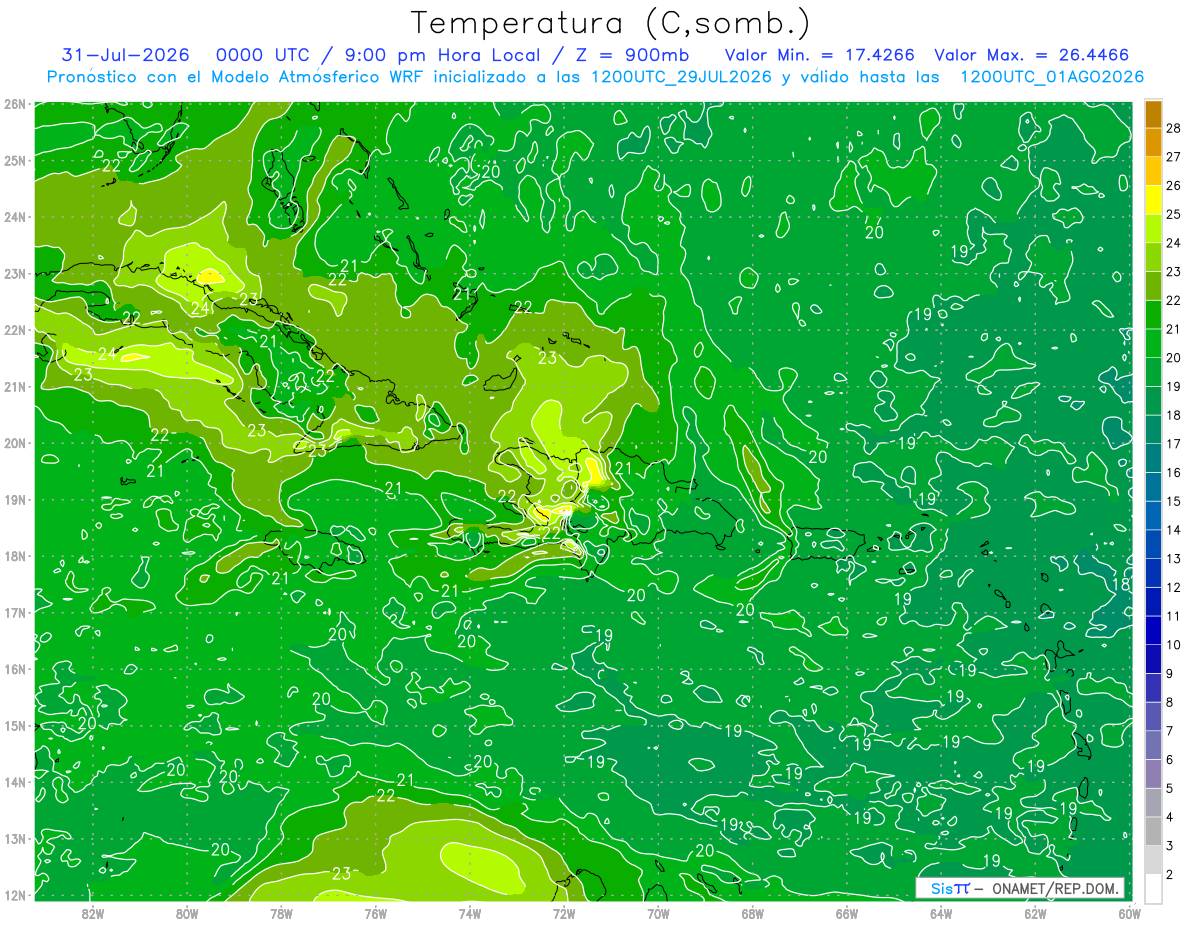Click the '78W' longitude axis label
Image resolution: width=1200 pixels, height=927 pixels.
(281, 913)
